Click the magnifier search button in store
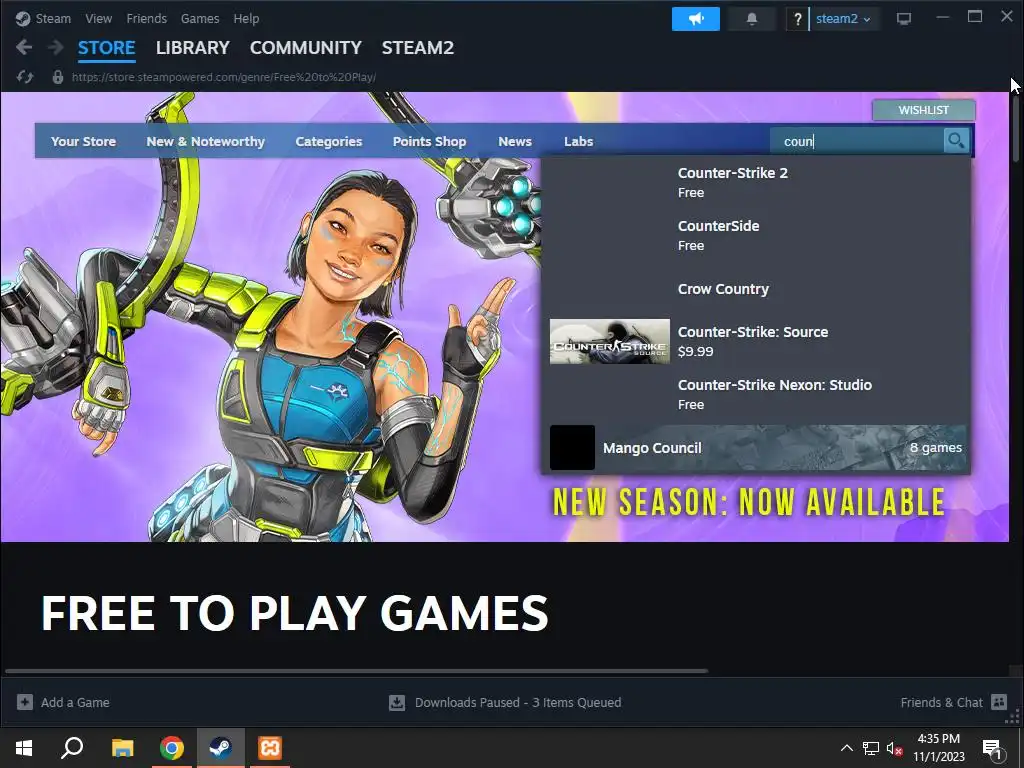1024x768 pixels. 956,140
